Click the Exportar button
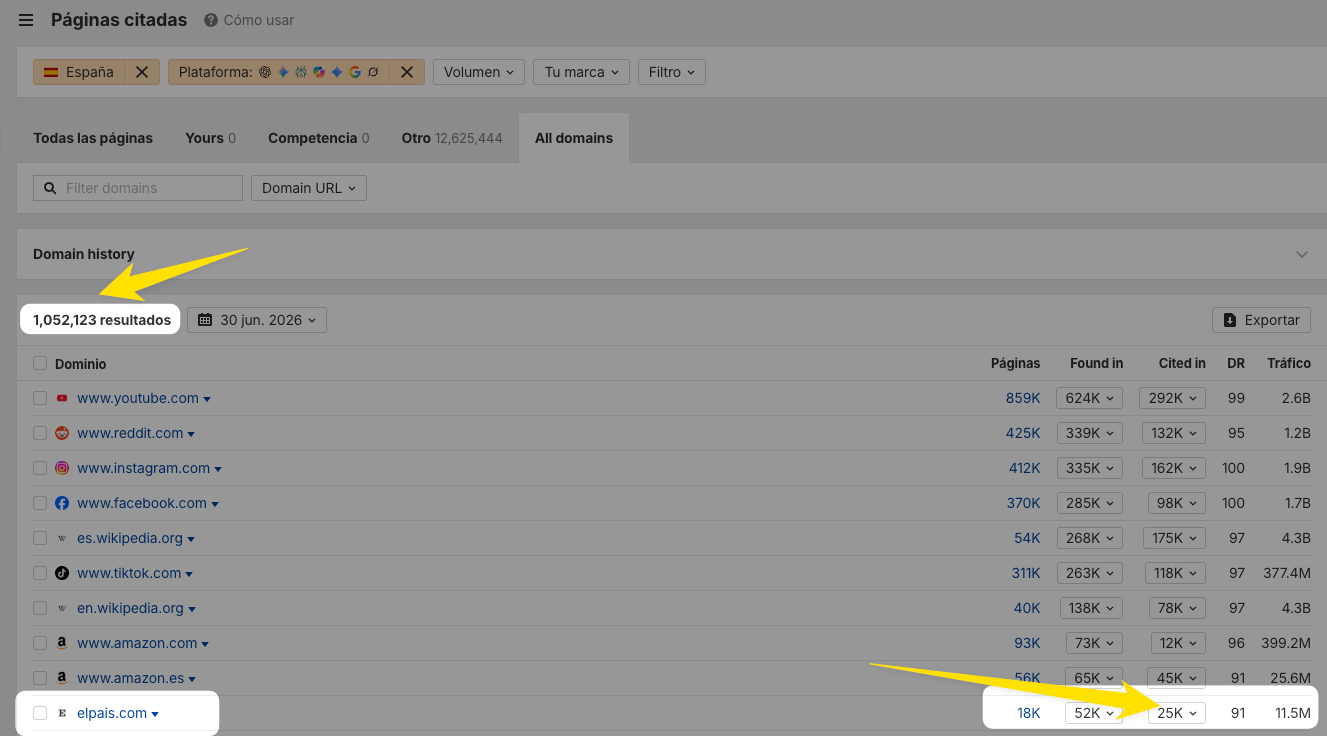 point(1261,320)
